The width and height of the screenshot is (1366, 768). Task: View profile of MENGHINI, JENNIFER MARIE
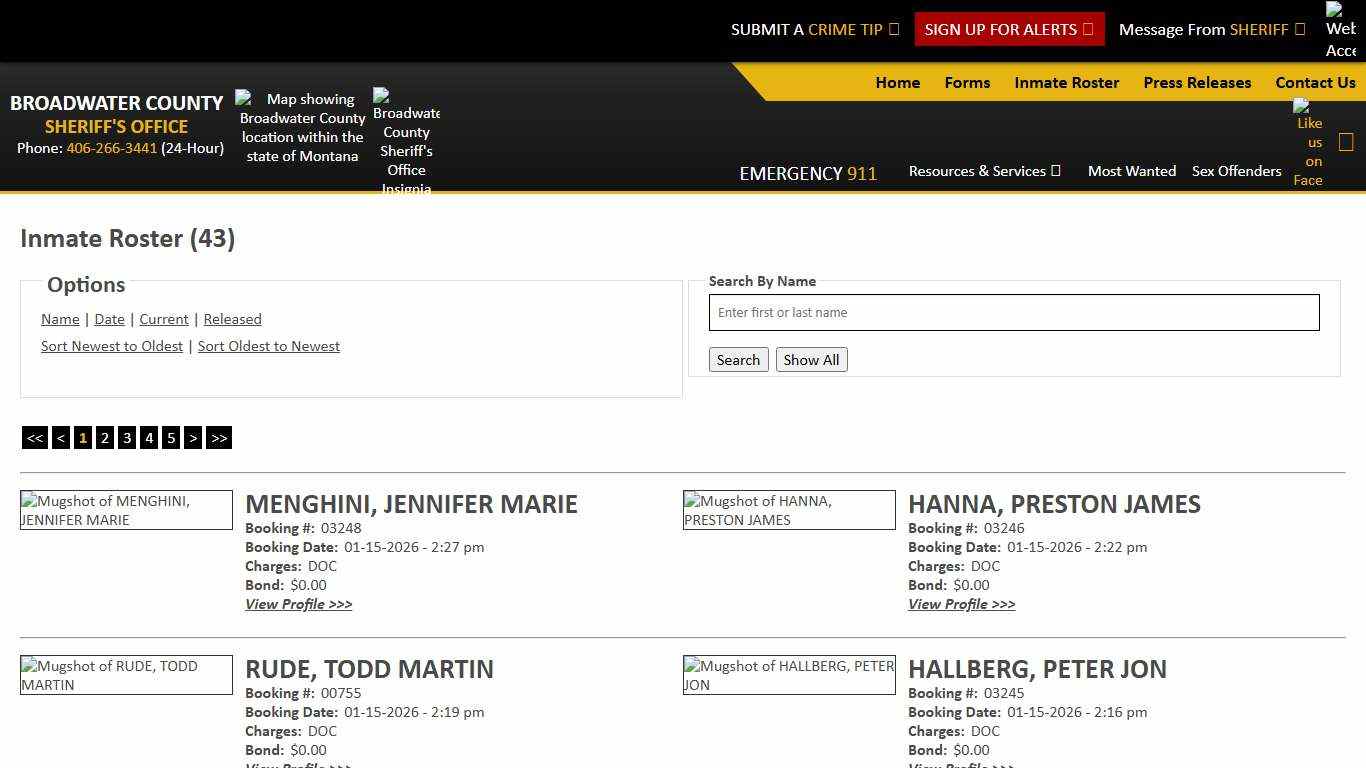pyautogui.click(x=298, y=604)
